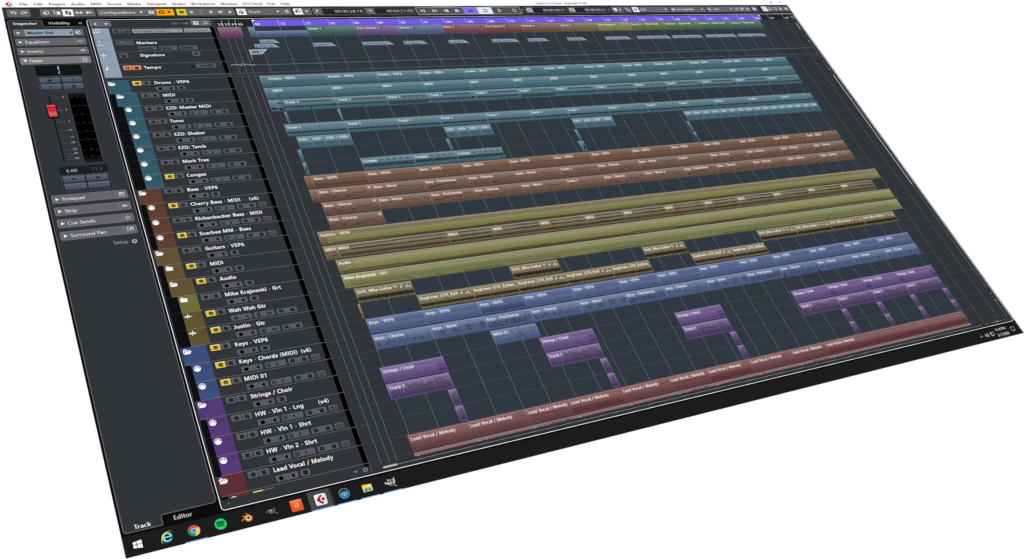Launch Internet Explorer from the taskbar

167,537
